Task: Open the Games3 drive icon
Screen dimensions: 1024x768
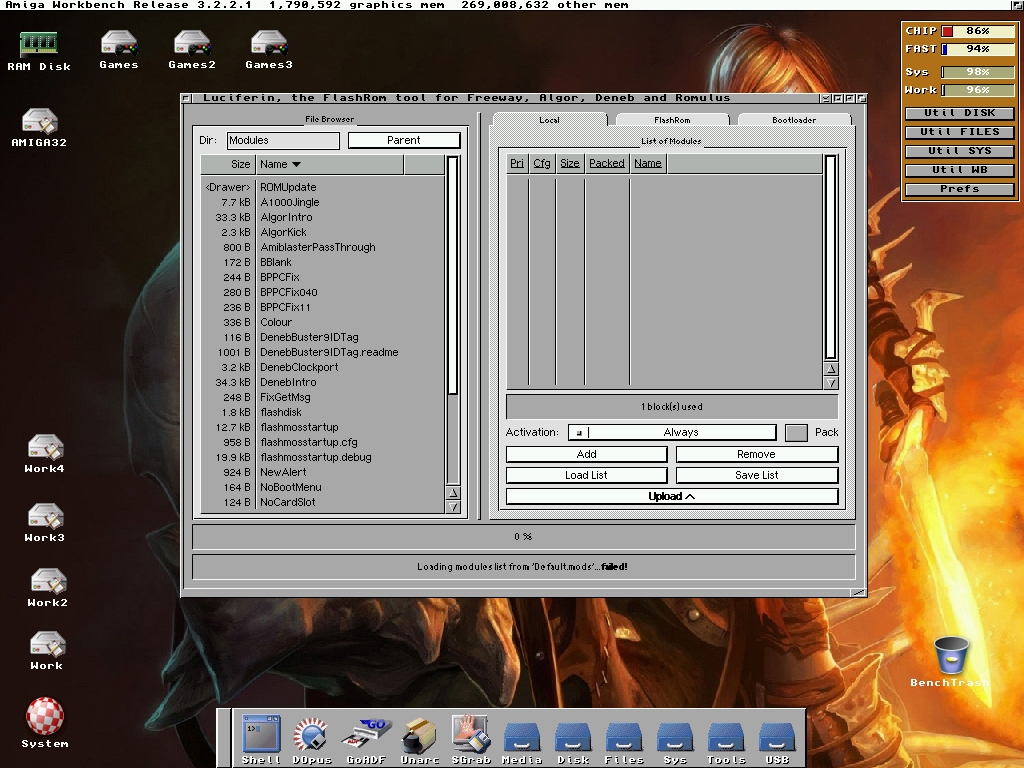Action: click(268, 50)
